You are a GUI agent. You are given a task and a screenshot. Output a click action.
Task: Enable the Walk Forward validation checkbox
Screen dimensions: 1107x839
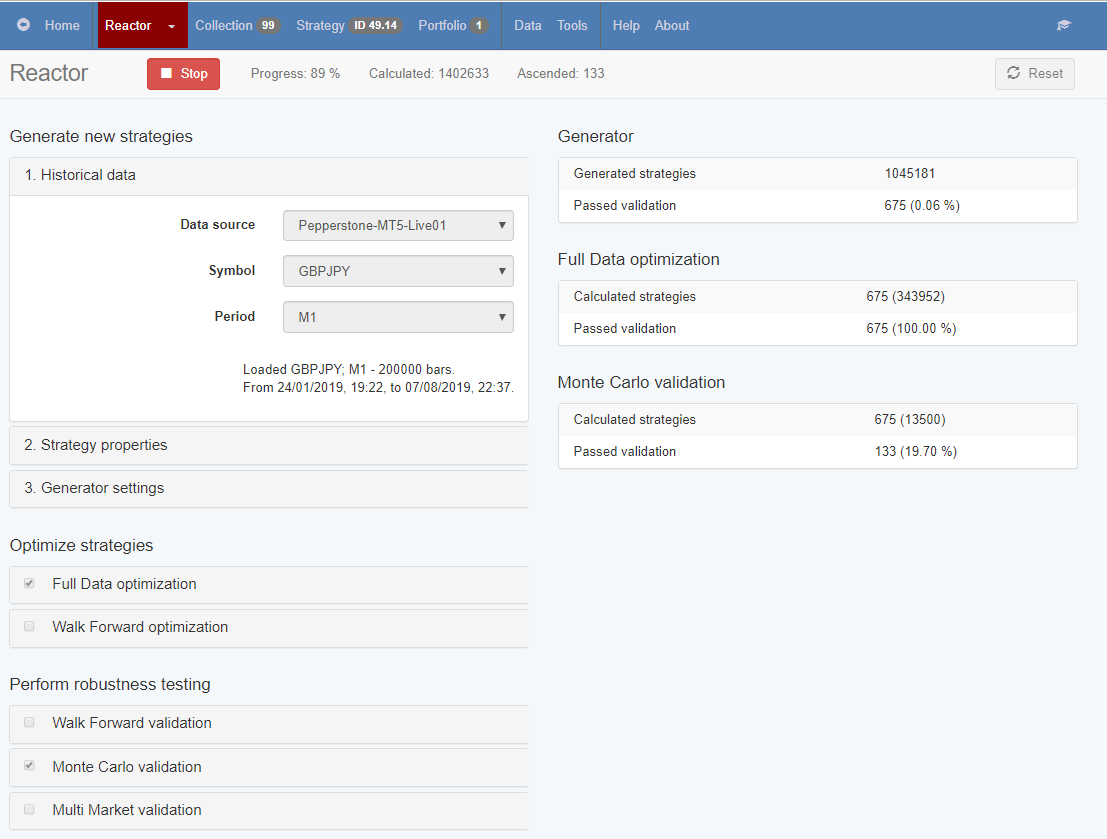click(29, 722)
